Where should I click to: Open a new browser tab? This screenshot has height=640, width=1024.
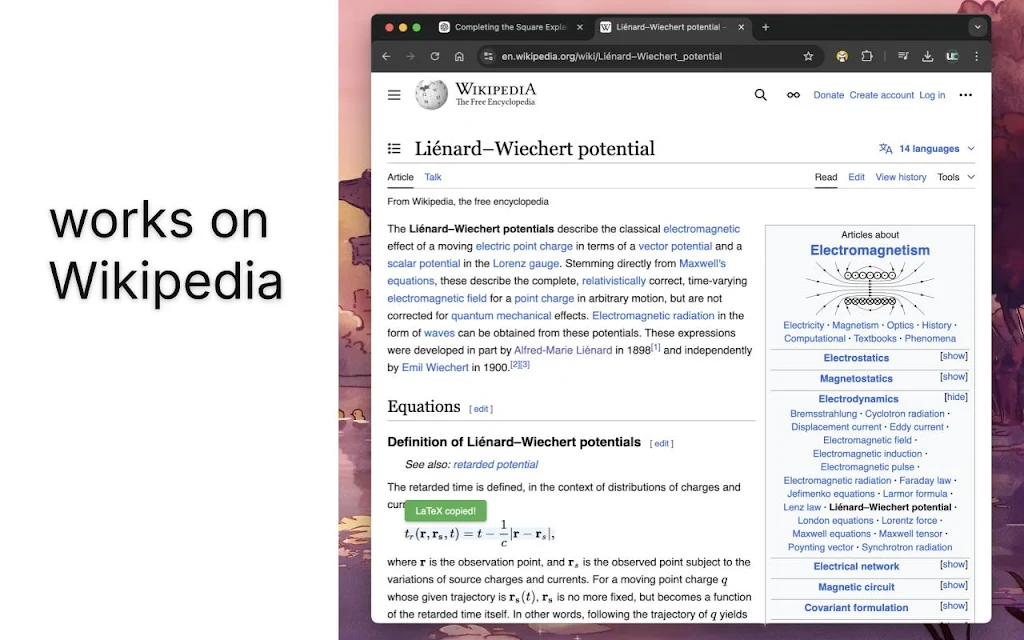tap(765, 27)
